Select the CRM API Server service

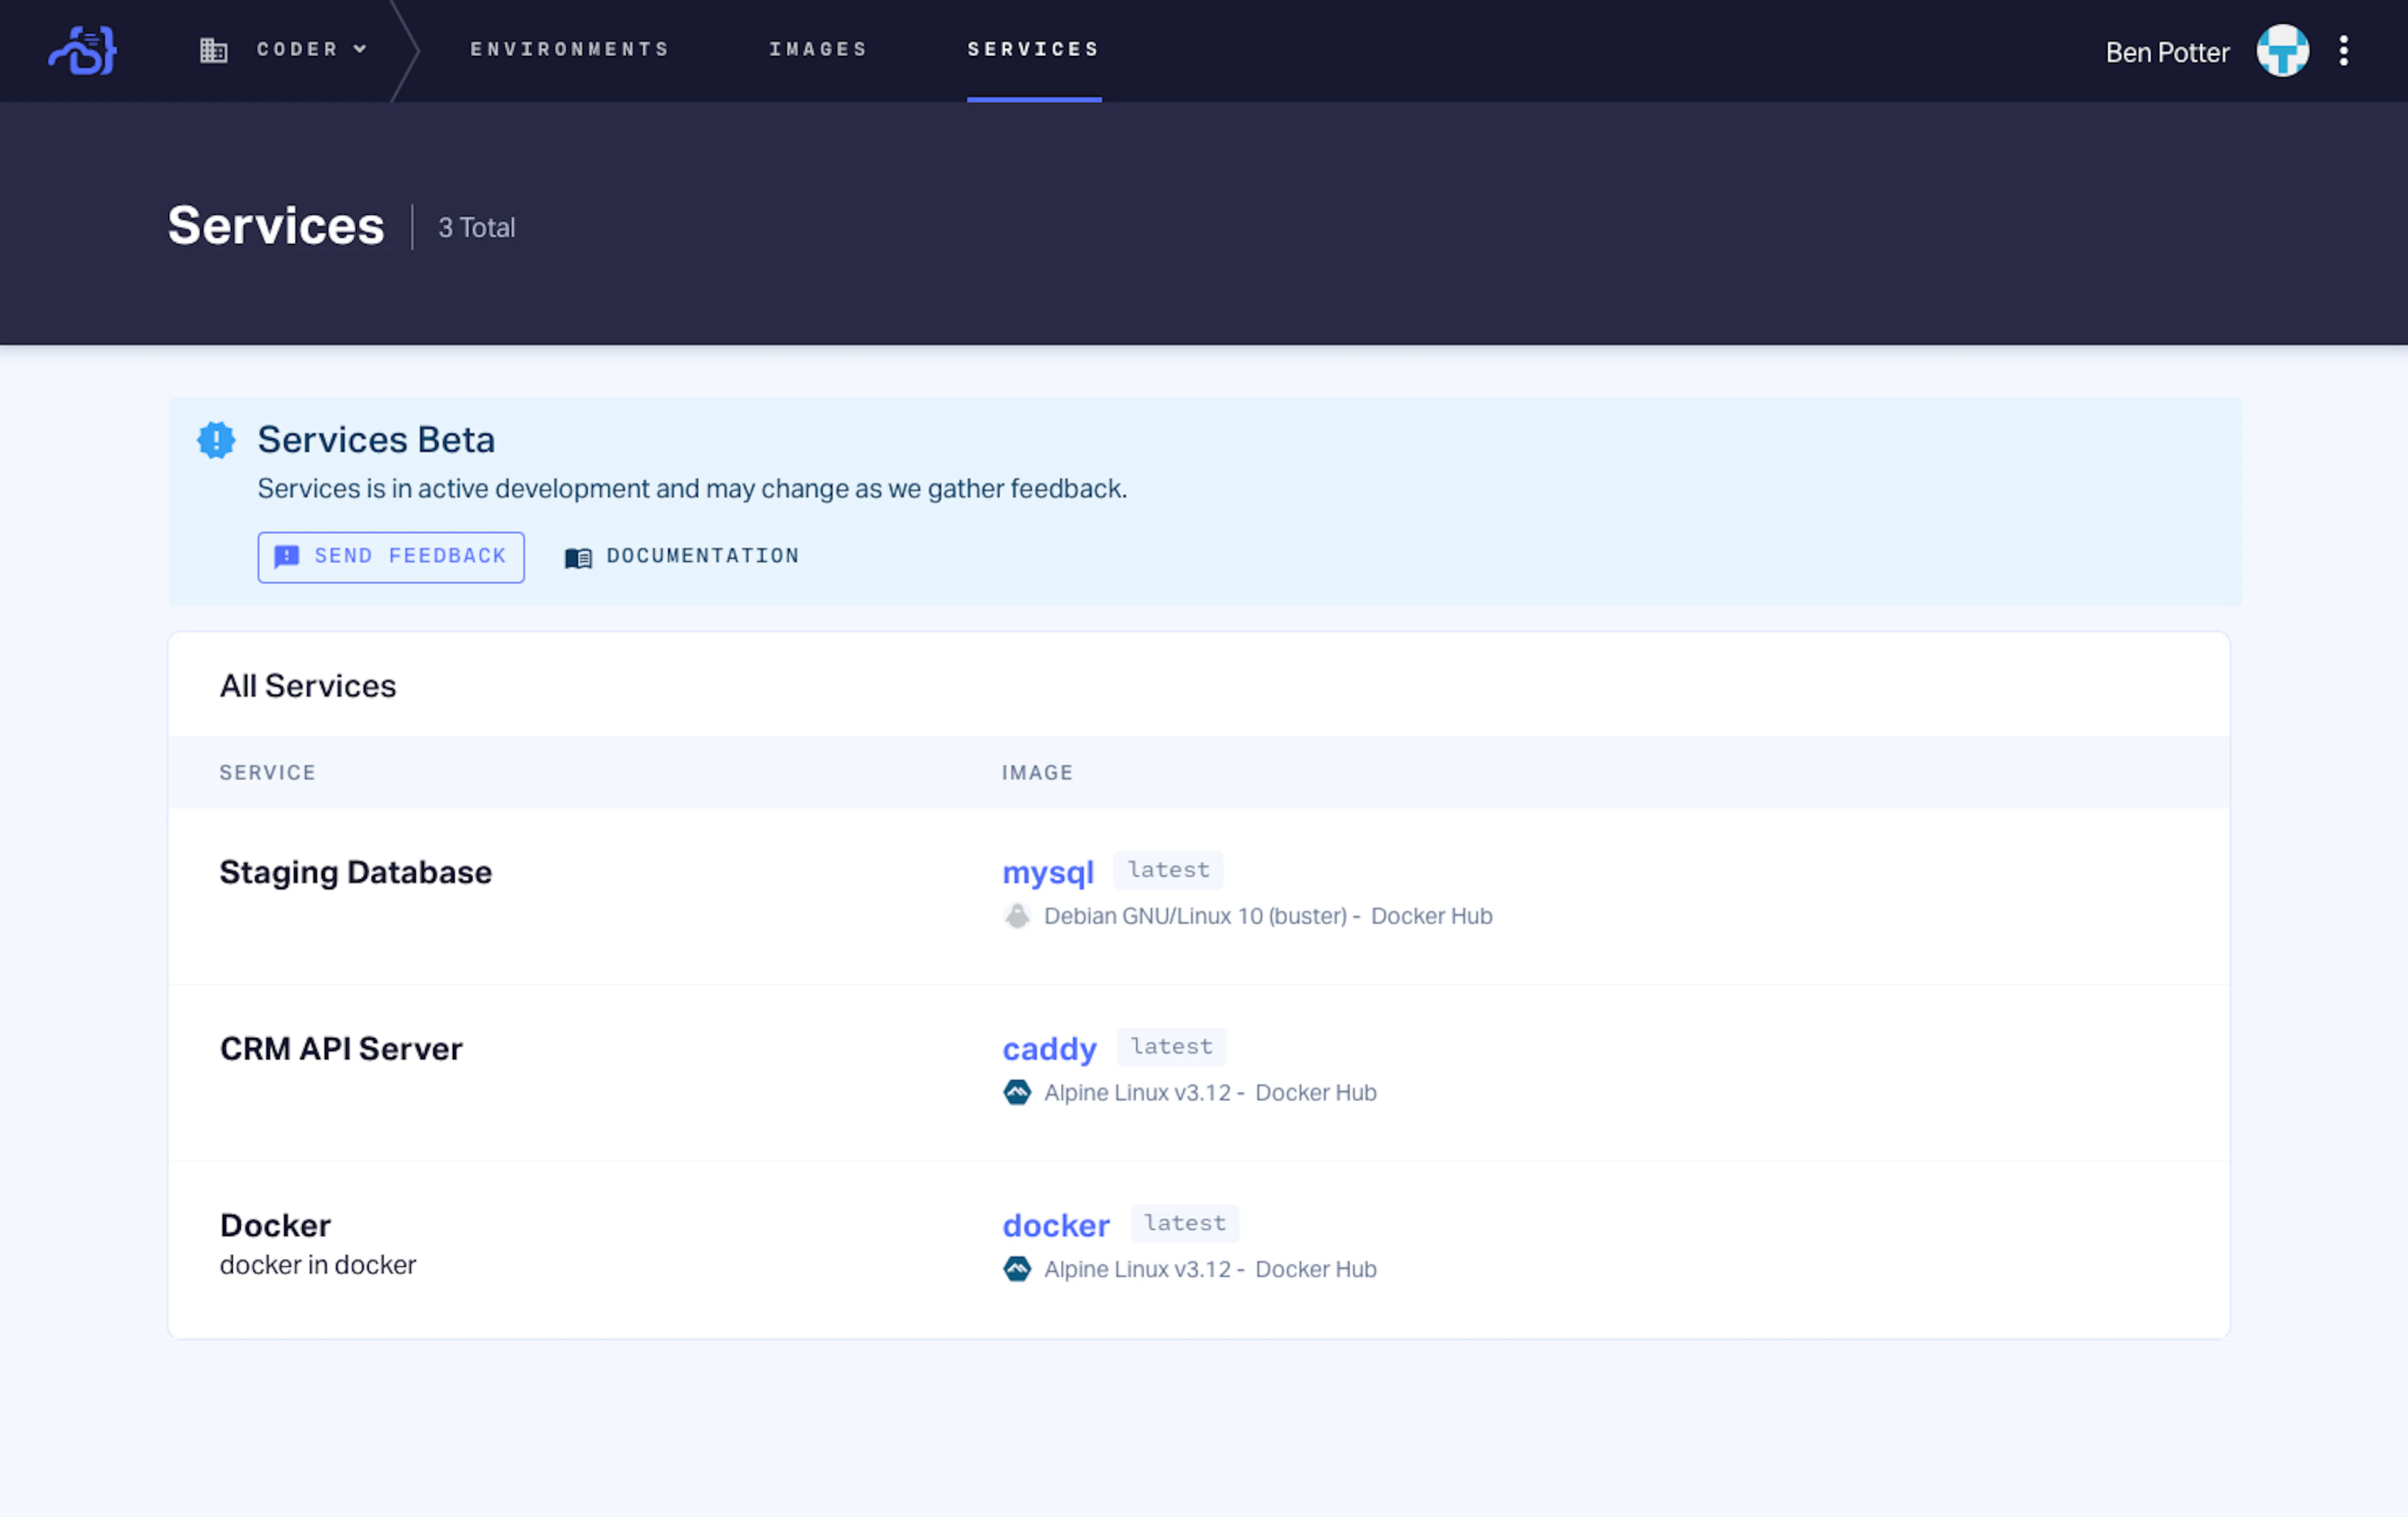341,1049
